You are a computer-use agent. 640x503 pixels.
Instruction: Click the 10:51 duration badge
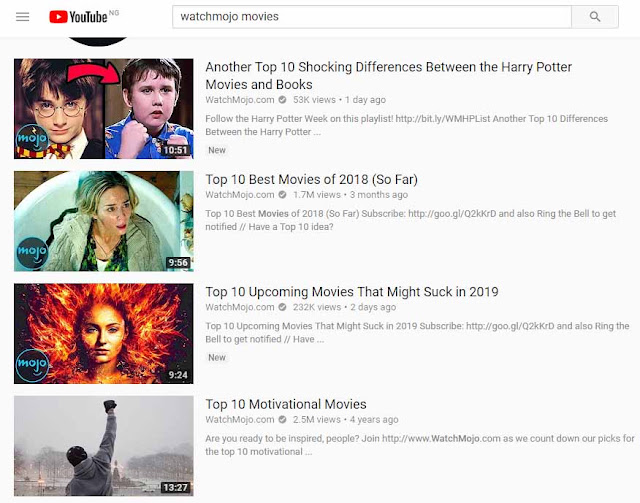176,150
